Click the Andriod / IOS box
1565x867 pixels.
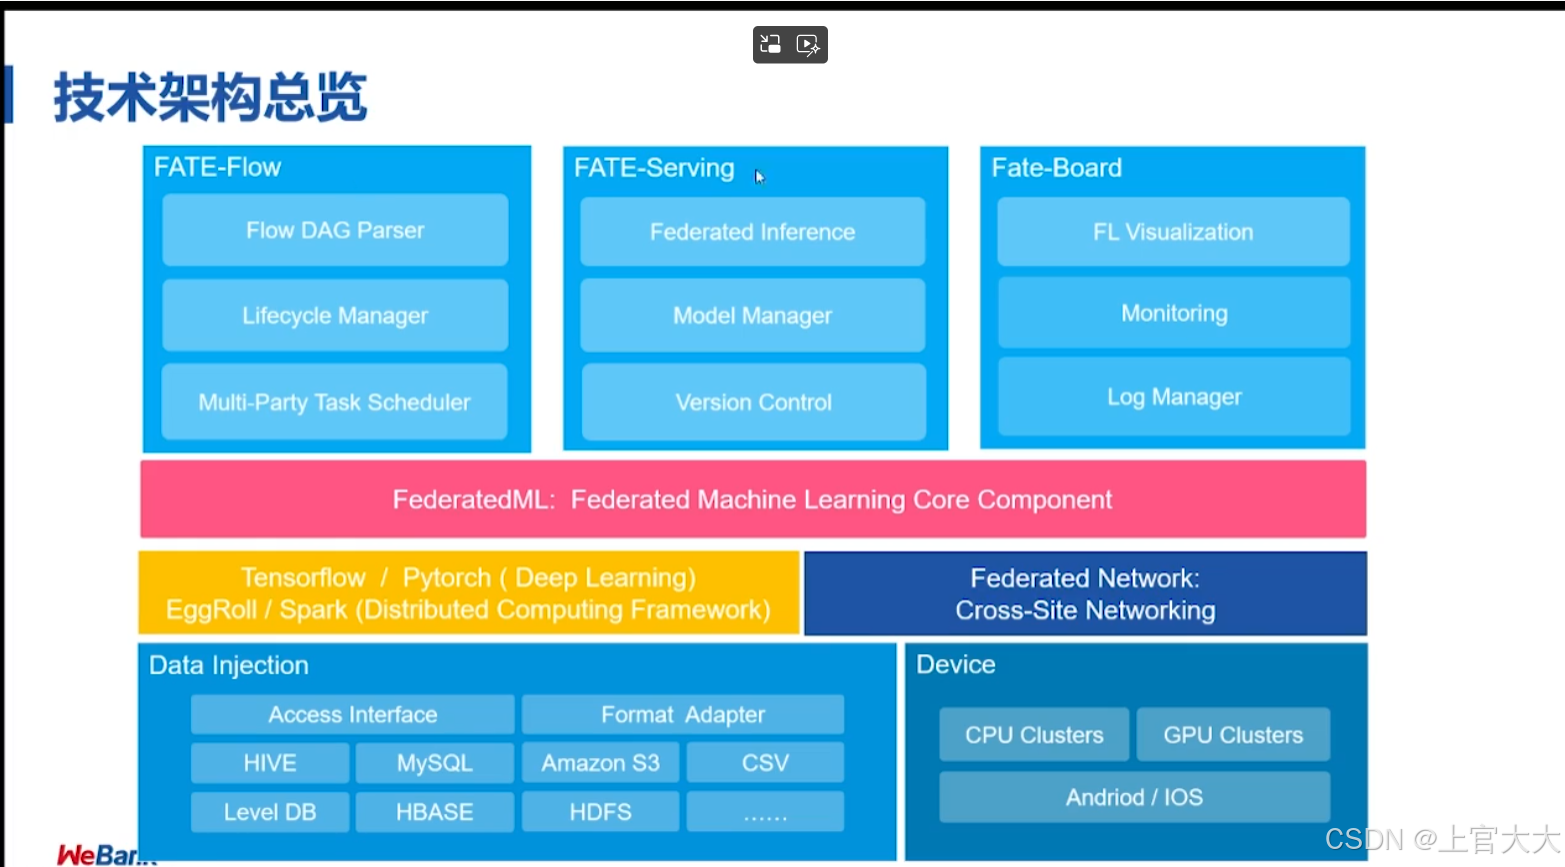(x=1135, y=797)
